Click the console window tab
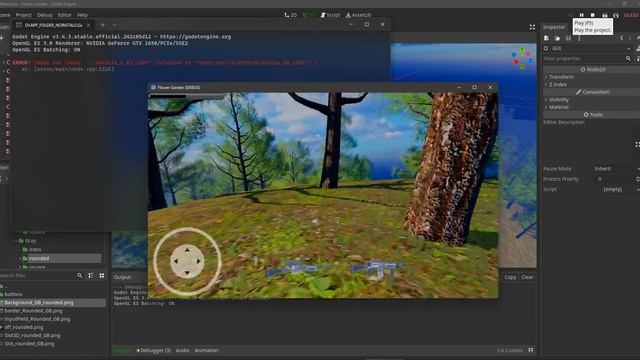 coord(53,25)
